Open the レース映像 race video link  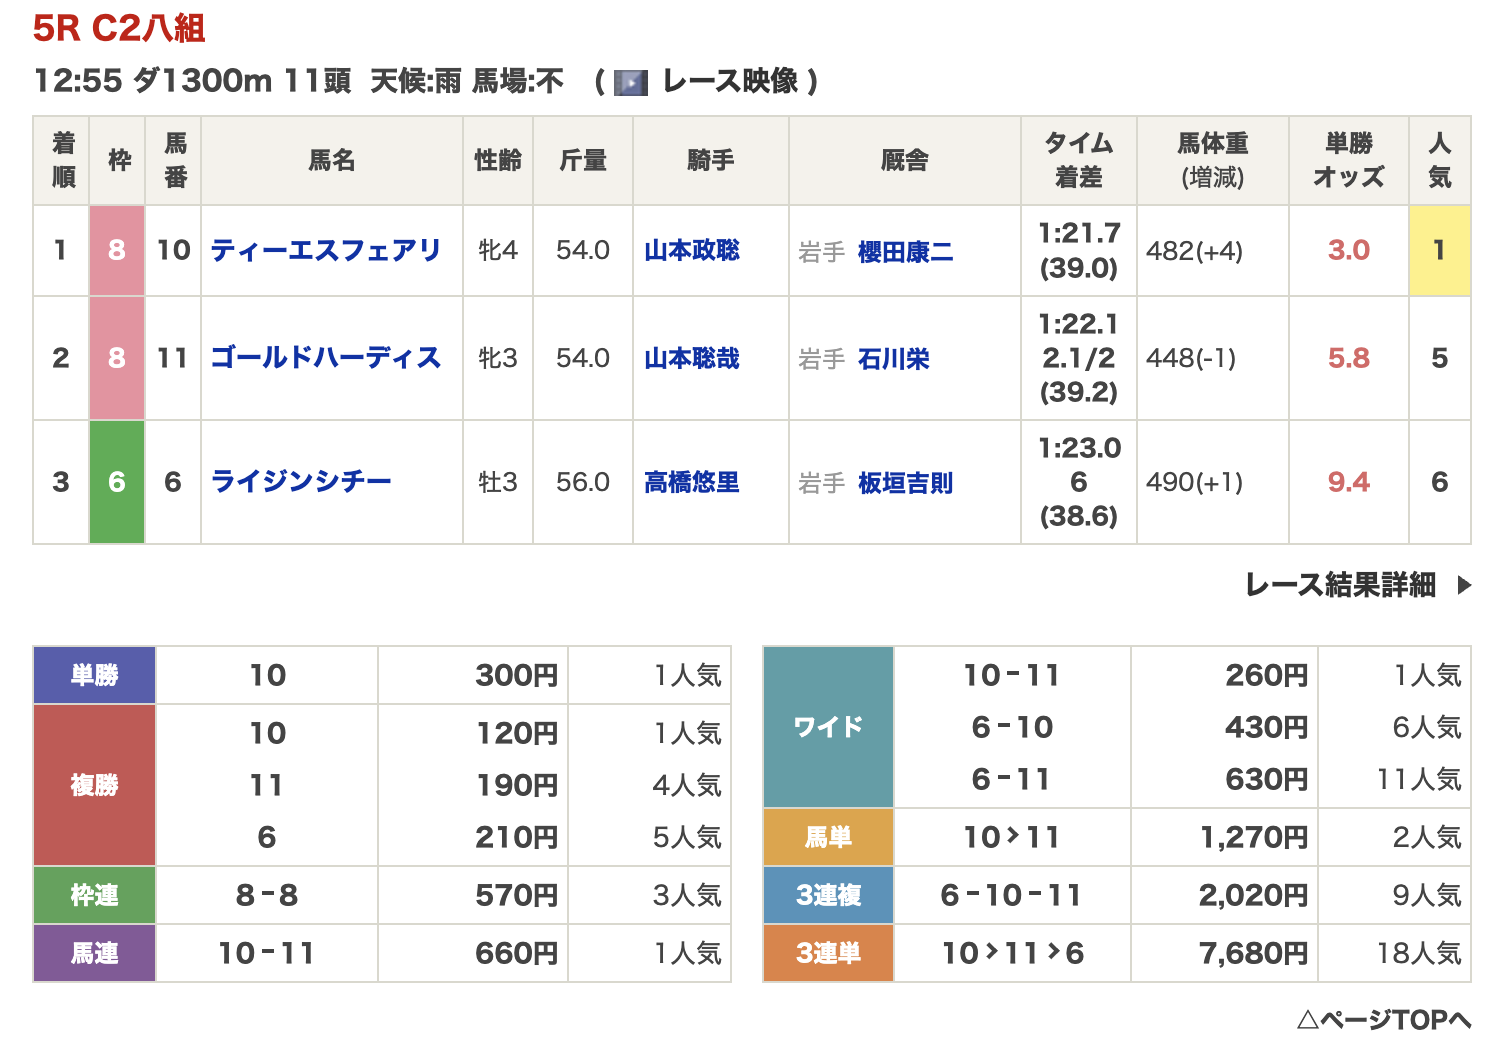click(730, 81)
